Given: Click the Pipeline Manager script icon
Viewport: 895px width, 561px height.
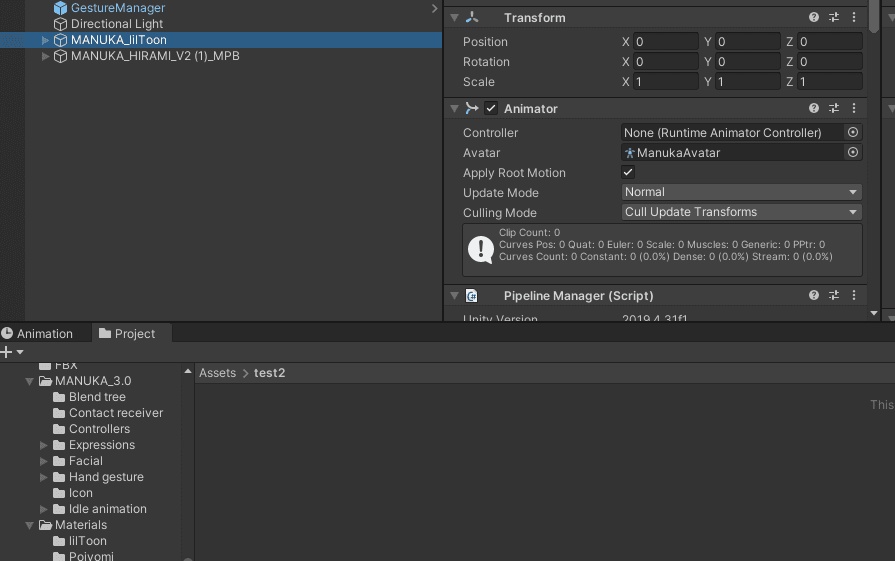Looking at the screenshot, I should [471, 296].
